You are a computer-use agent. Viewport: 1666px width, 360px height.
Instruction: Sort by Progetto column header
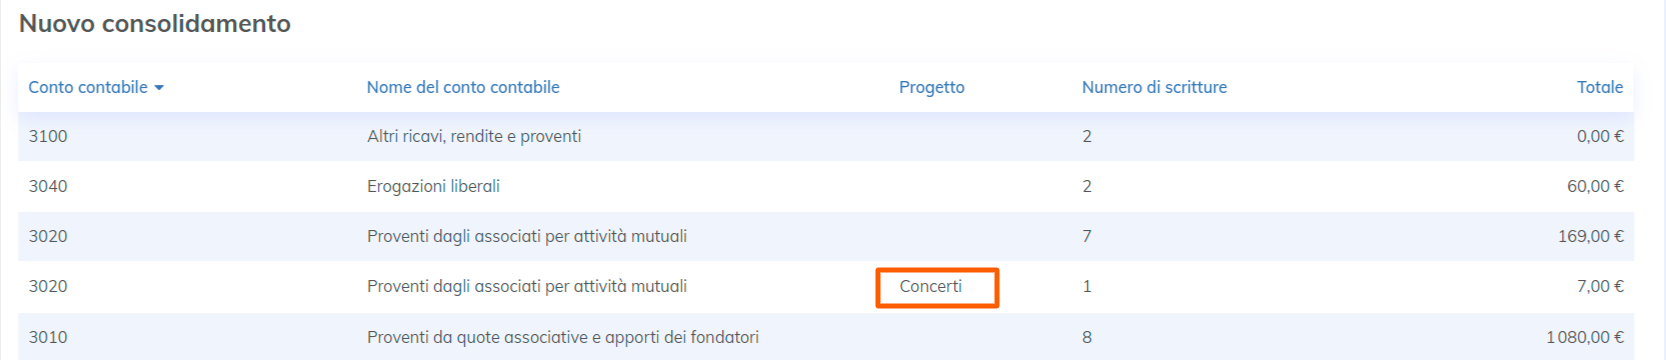click(x=932, y=87)
